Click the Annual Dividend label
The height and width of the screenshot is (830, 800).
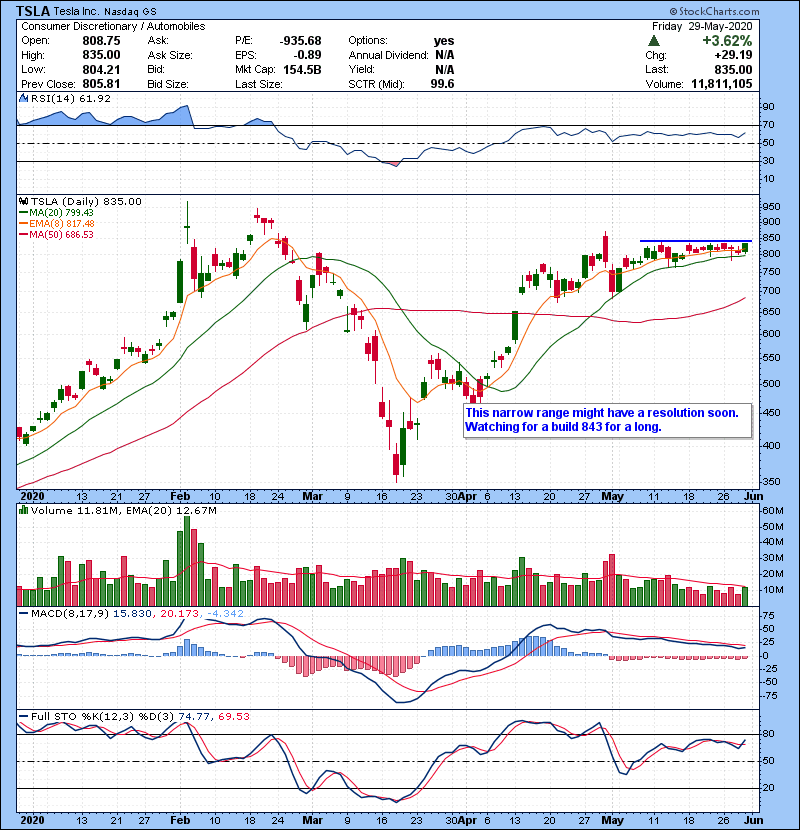[389, 55]
